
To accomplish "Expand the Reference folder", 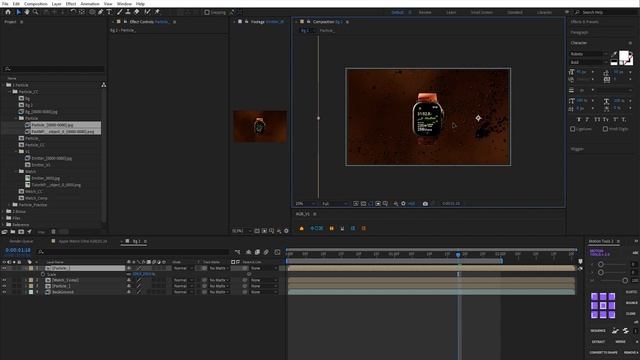I will [x=4, y=224].
